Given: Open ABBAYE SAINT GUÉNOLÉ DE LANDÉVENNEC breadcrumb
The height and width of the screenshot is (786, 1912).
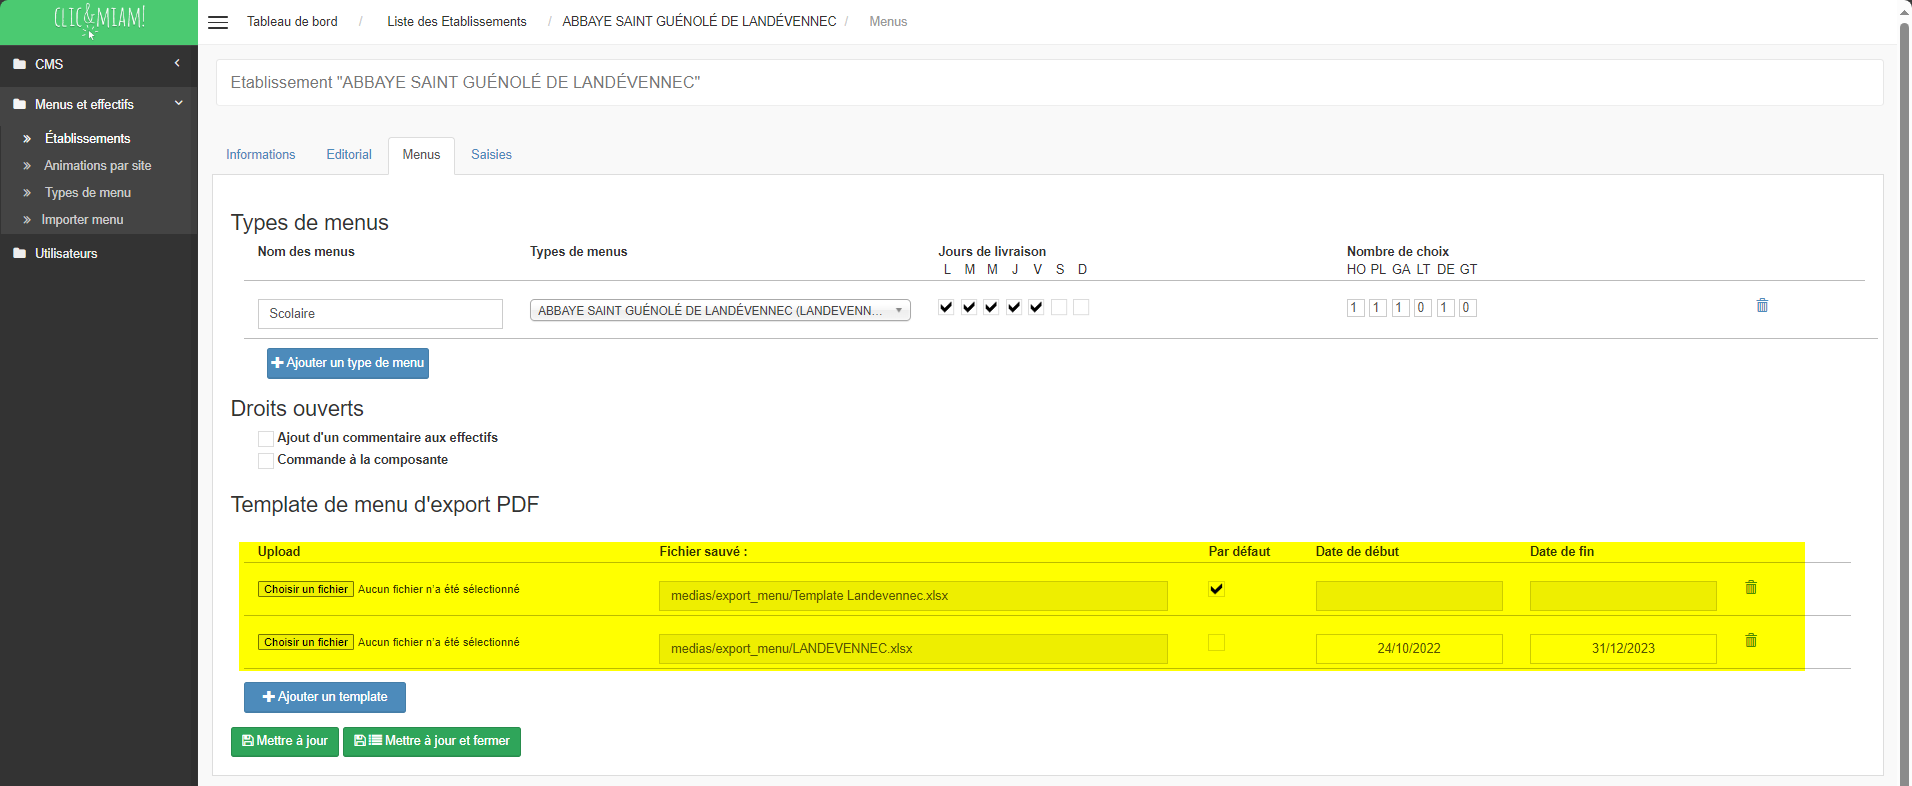Looking at the screenshot, I should (x=699, y=21).
